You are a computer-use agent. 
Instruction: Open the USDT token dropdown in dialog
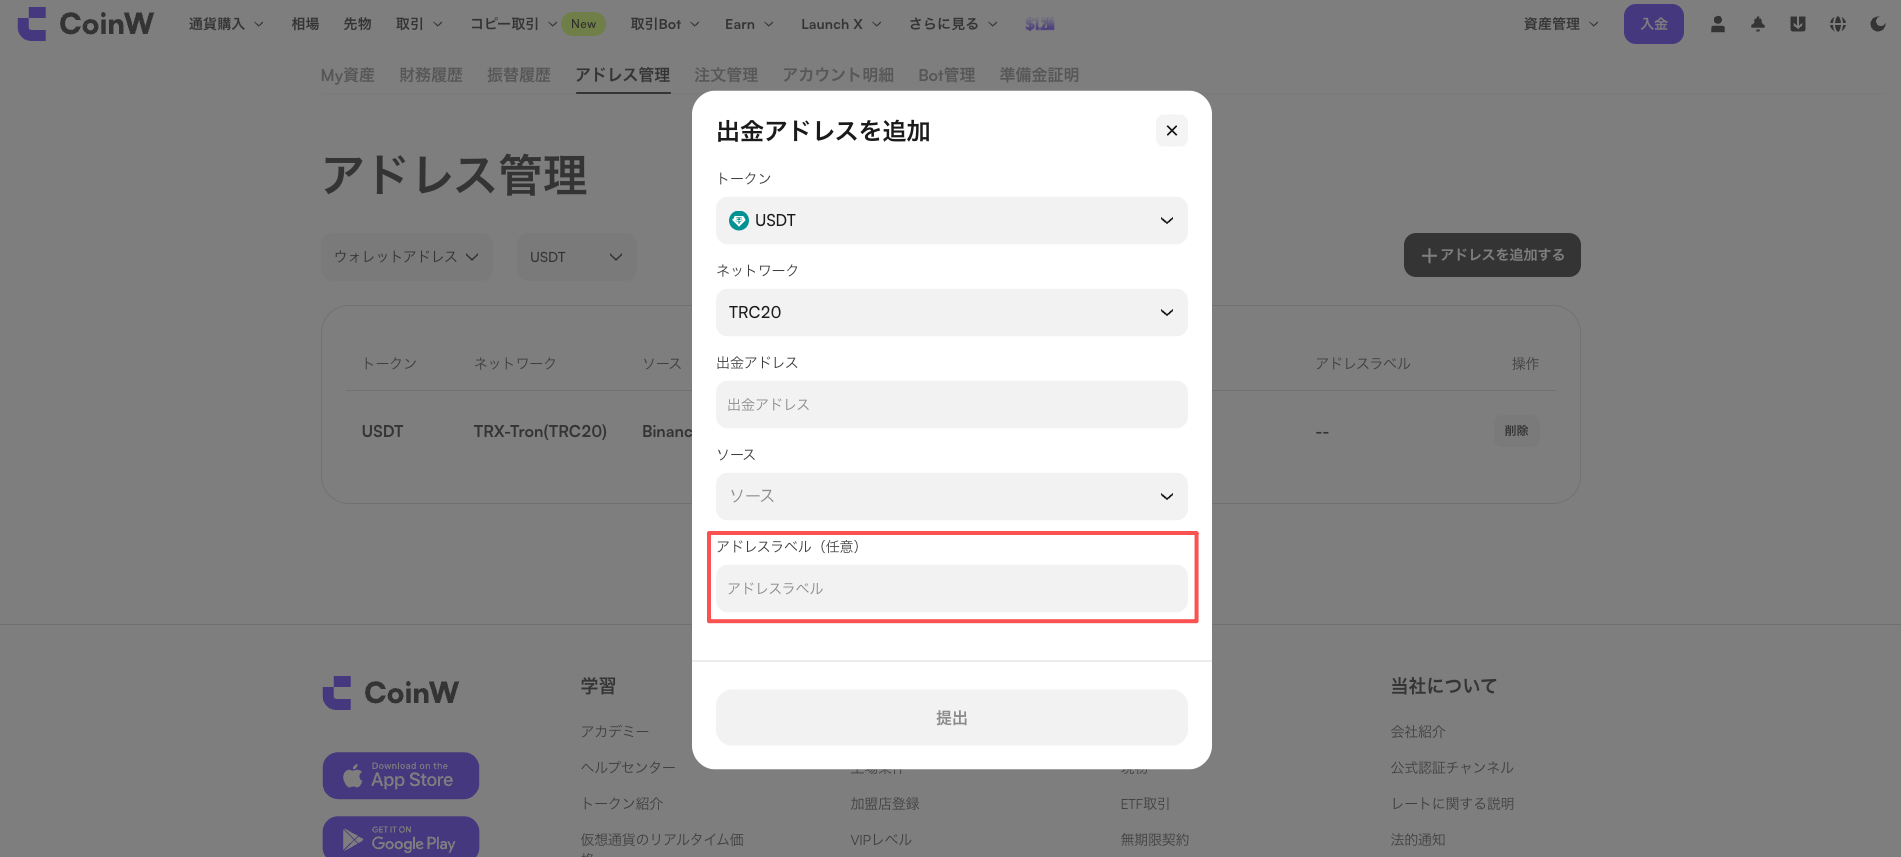(x=951, y=220)
